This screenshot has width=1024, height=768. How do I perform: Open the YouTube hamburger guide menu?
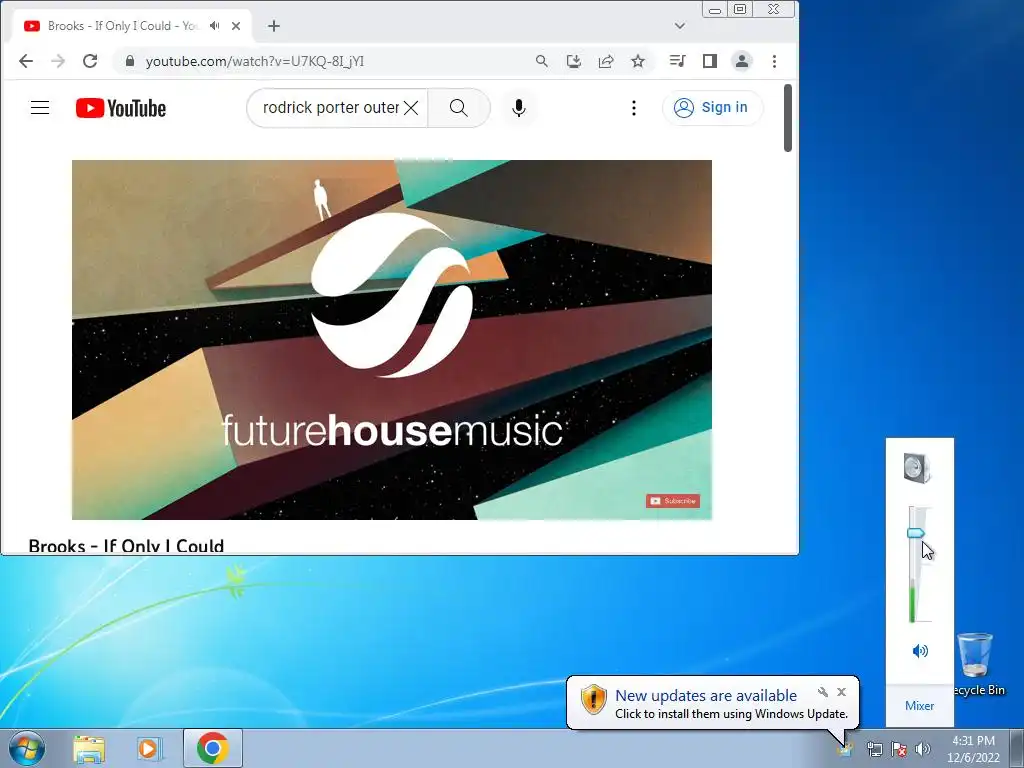tap(40, 108)
